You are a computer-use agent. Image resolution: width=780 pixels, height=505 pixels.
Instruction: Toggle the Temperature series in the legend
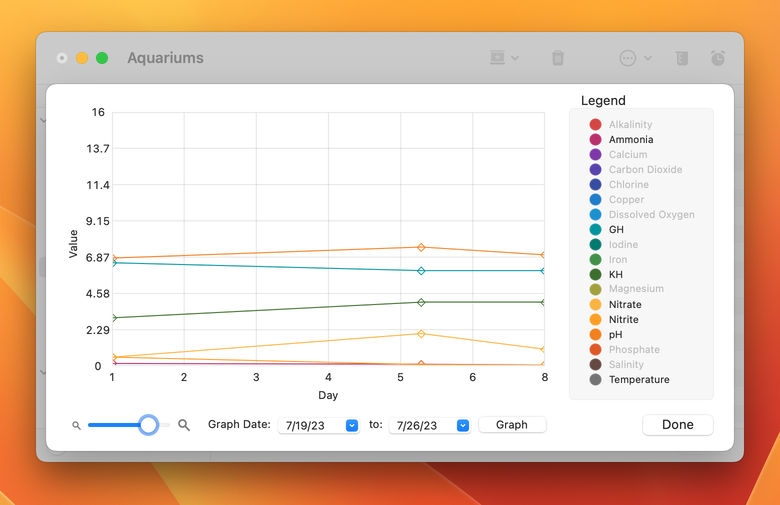click(x=639, y=380)
